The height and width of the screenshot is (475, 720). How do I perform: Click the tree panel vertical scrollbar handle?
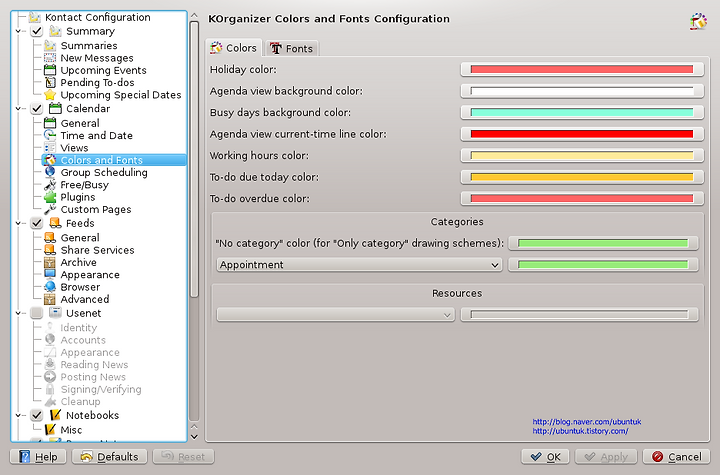point(194,159)
